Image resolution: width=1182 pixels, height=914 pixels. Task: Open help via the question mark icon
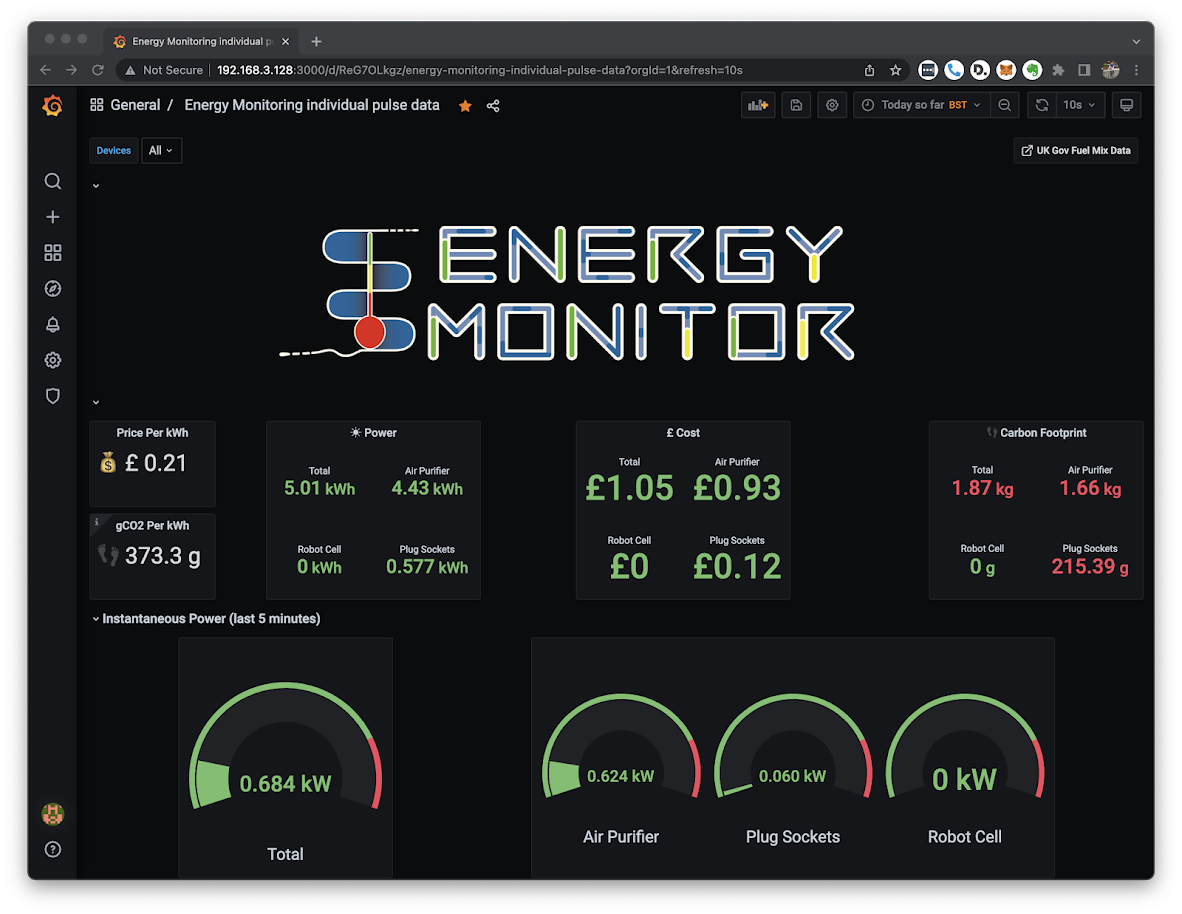pyautogui.click(x=52, y=849)
